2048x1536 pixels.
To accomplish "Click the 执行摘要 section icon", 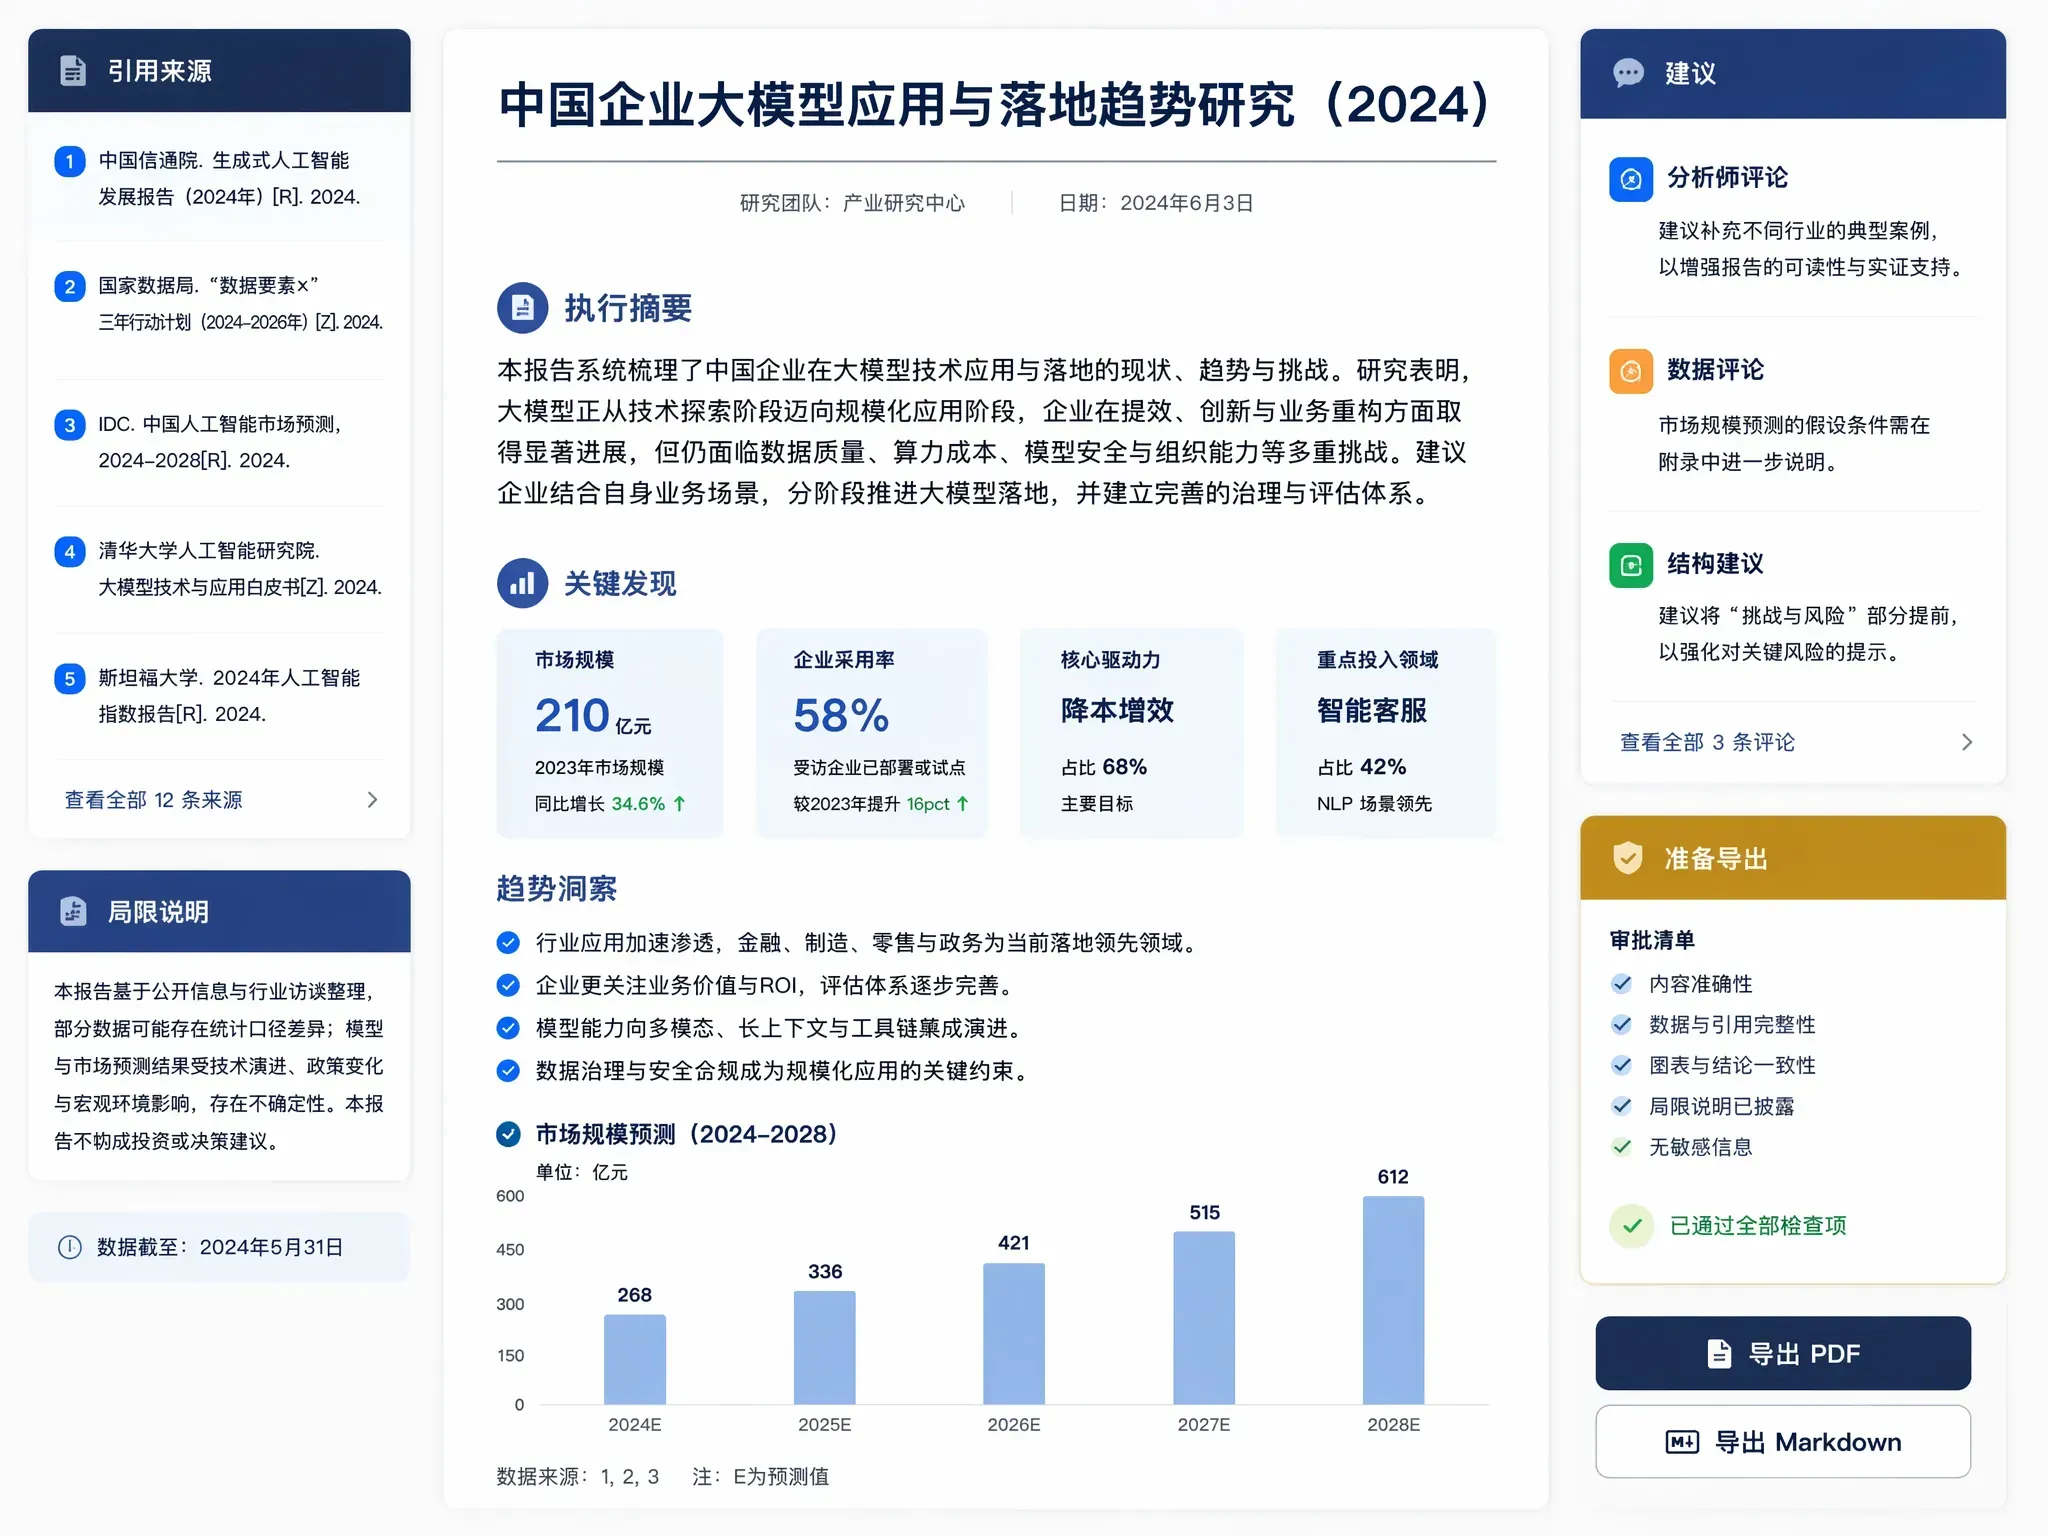I will (522, 308).
